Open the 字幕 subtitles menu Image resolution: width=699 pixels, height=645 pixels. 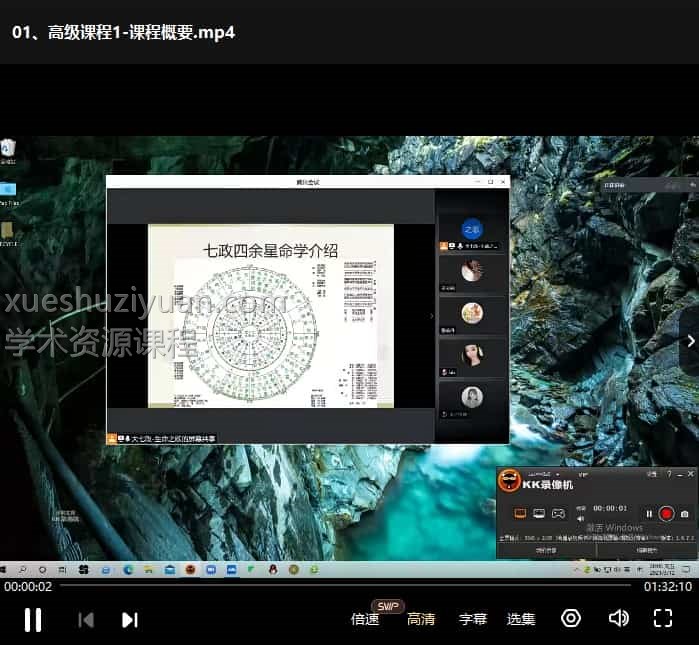472,619
